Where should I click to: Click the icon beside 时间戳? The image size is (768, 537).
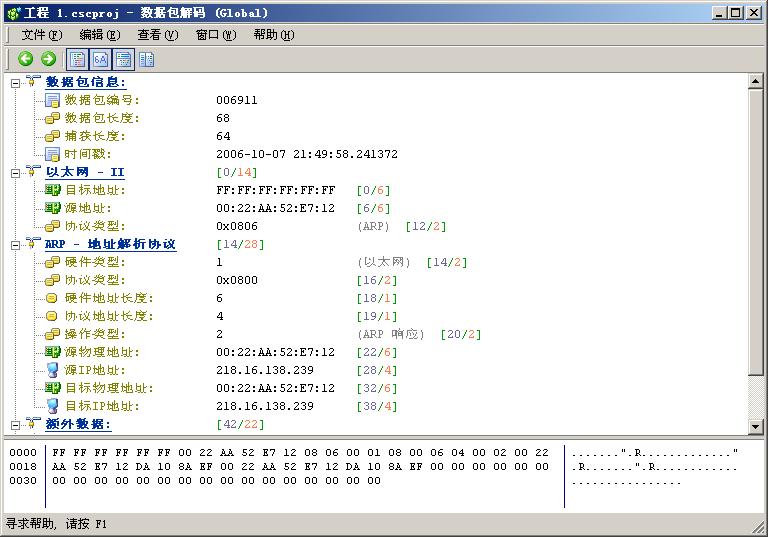[52, 154]
